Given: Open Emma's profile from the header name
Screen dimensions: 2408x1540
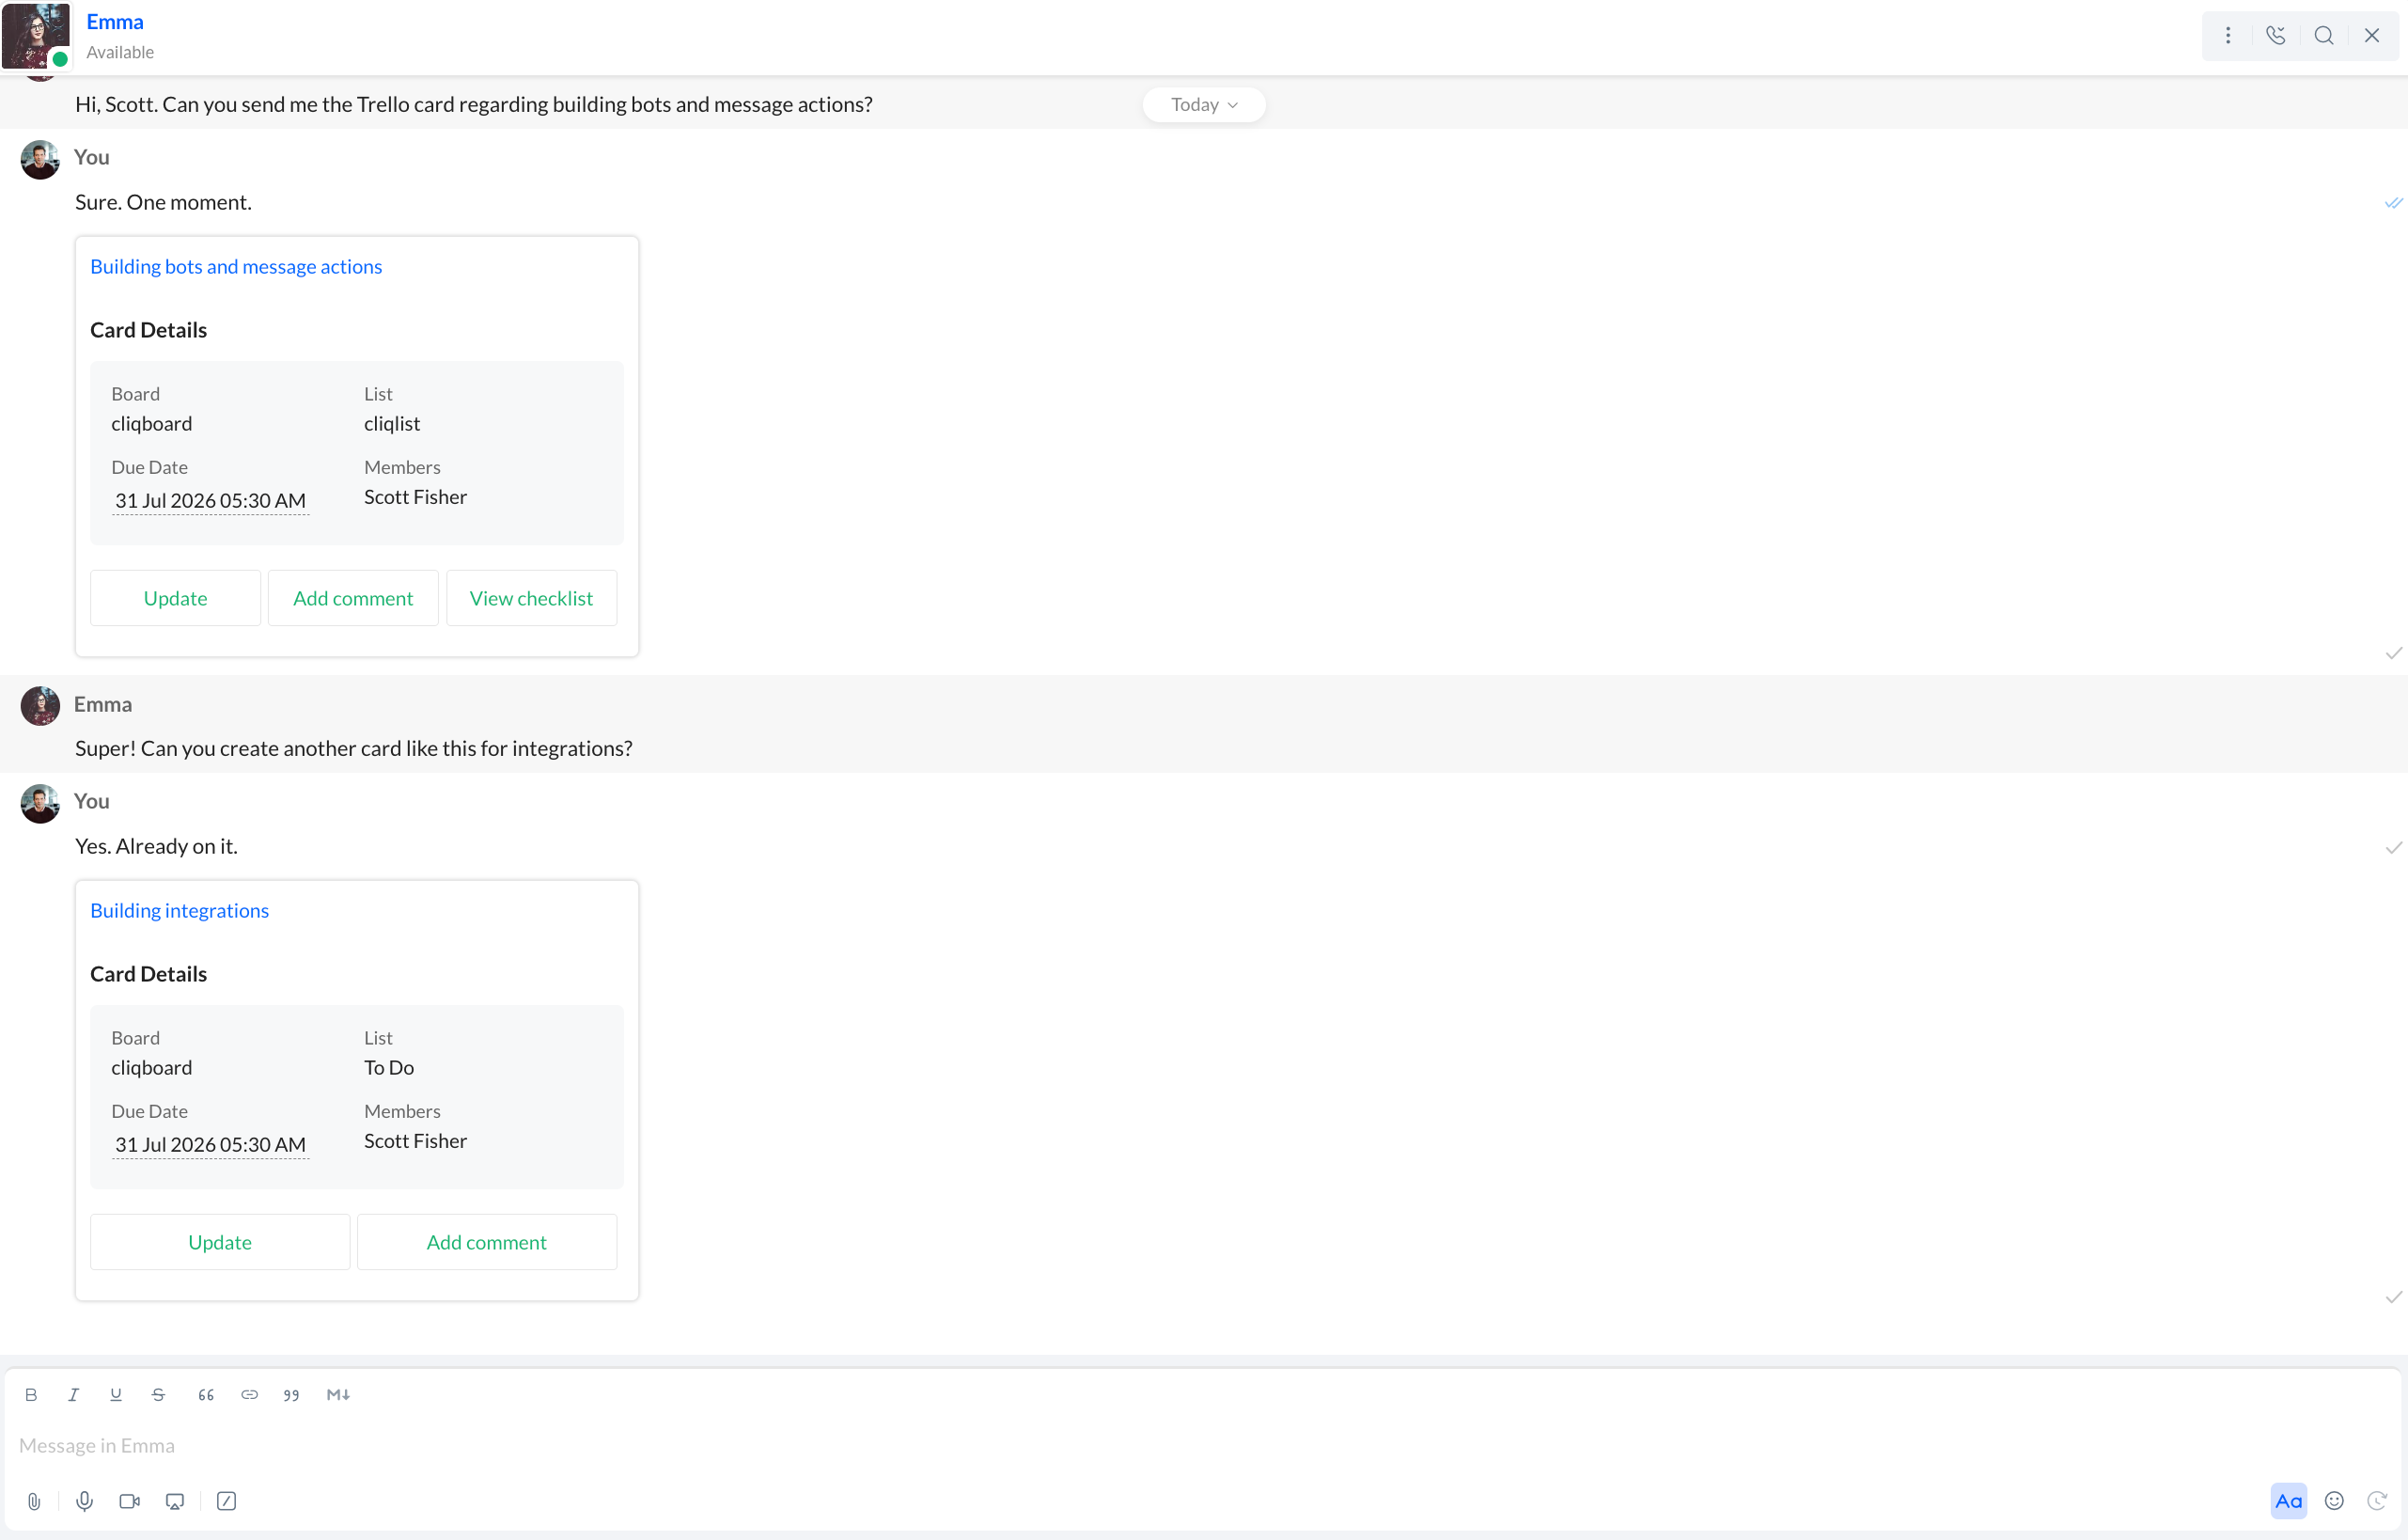Looking at the screenshot, I should pos(115,22).
